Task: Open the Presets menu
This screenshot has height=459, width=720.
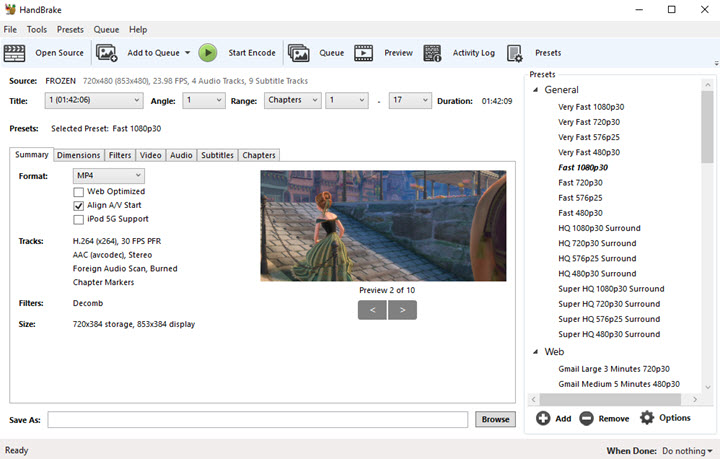Action: click(70, 29)
